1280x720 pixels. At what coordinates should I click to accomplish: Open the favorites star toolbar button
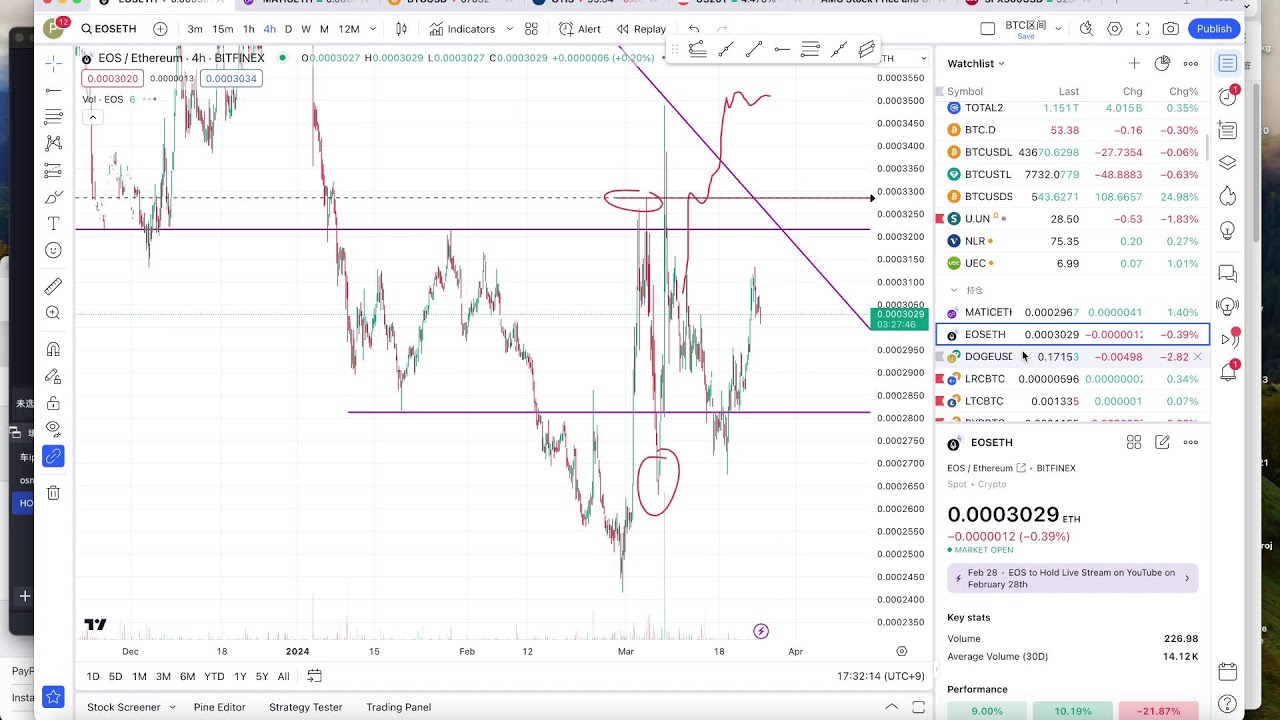[53, 697]
